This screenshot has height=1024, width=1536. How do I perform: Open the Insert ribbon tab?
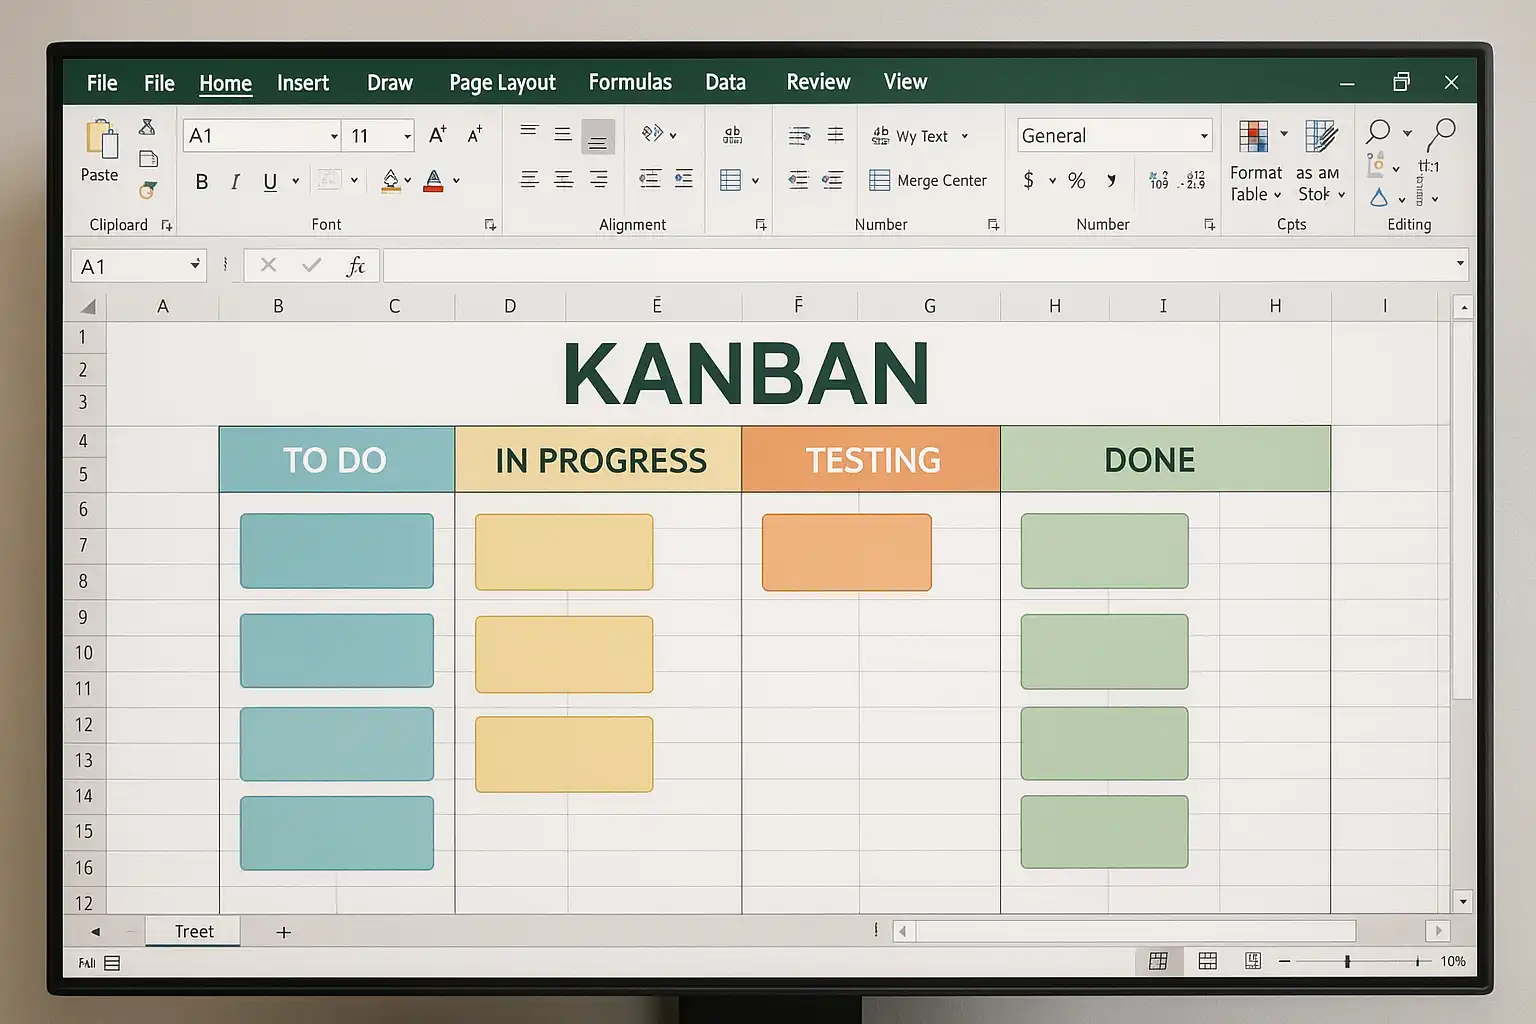(x=303, y=83)
